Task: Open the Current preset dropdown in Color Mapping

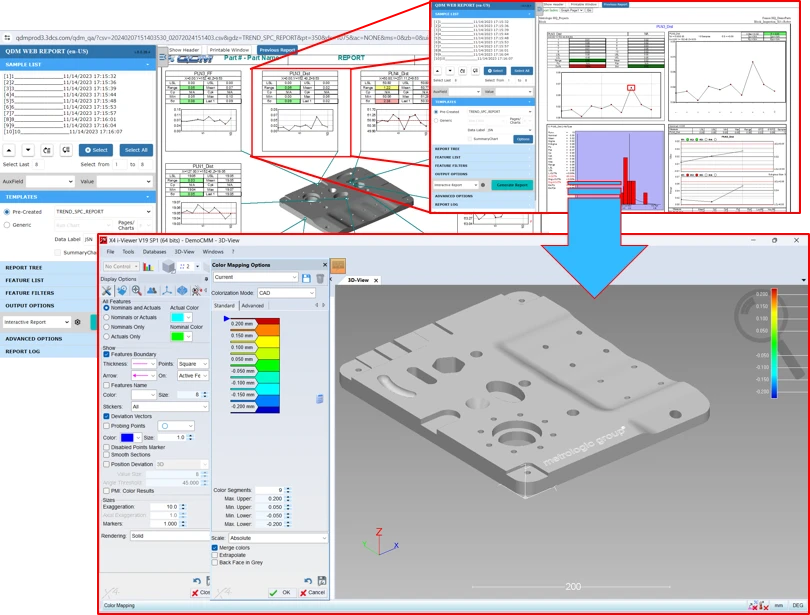Action: (256, 277)
